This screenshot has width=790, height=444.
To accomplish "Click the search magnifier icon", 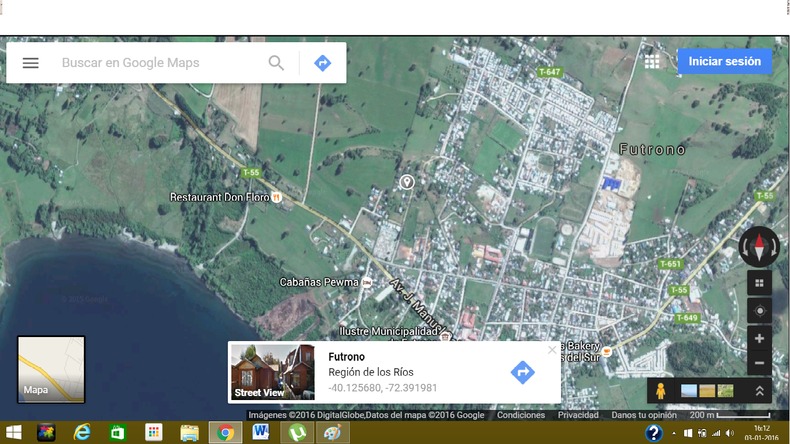I will [276, 63].
